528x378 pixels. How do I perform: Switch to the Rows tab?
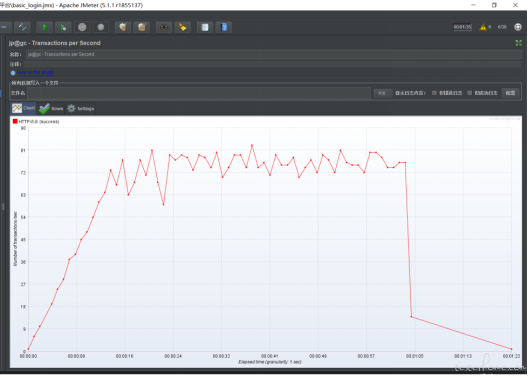click(x=51, y=108)
